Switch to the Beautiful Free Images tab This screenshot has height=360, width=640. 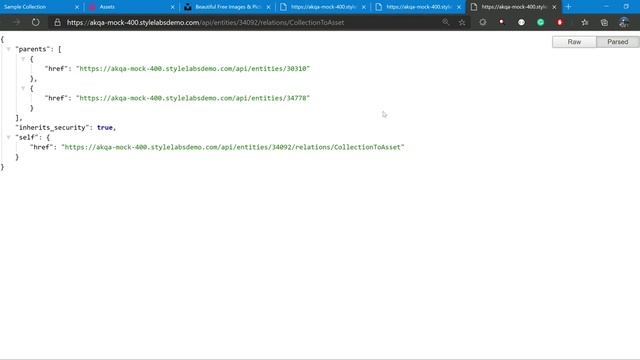point(227,7)
